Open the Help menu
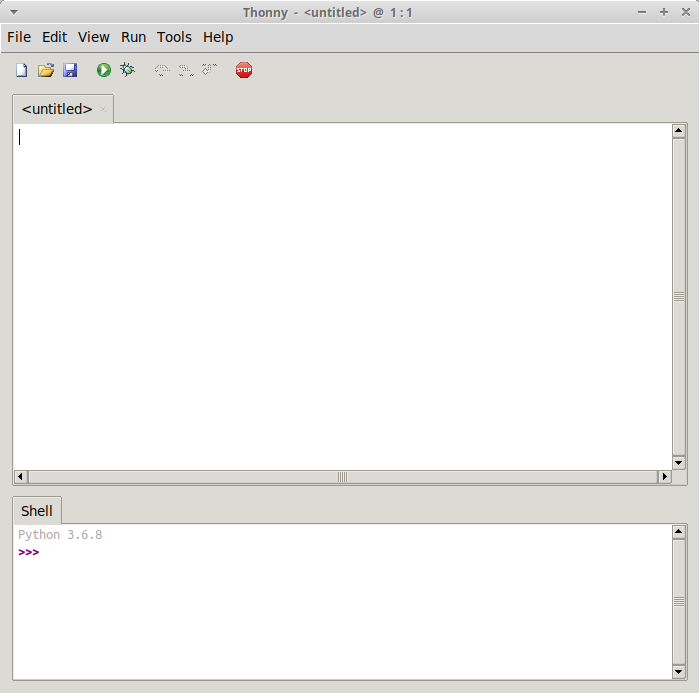699x693 pixels. (x=218, y=37)
